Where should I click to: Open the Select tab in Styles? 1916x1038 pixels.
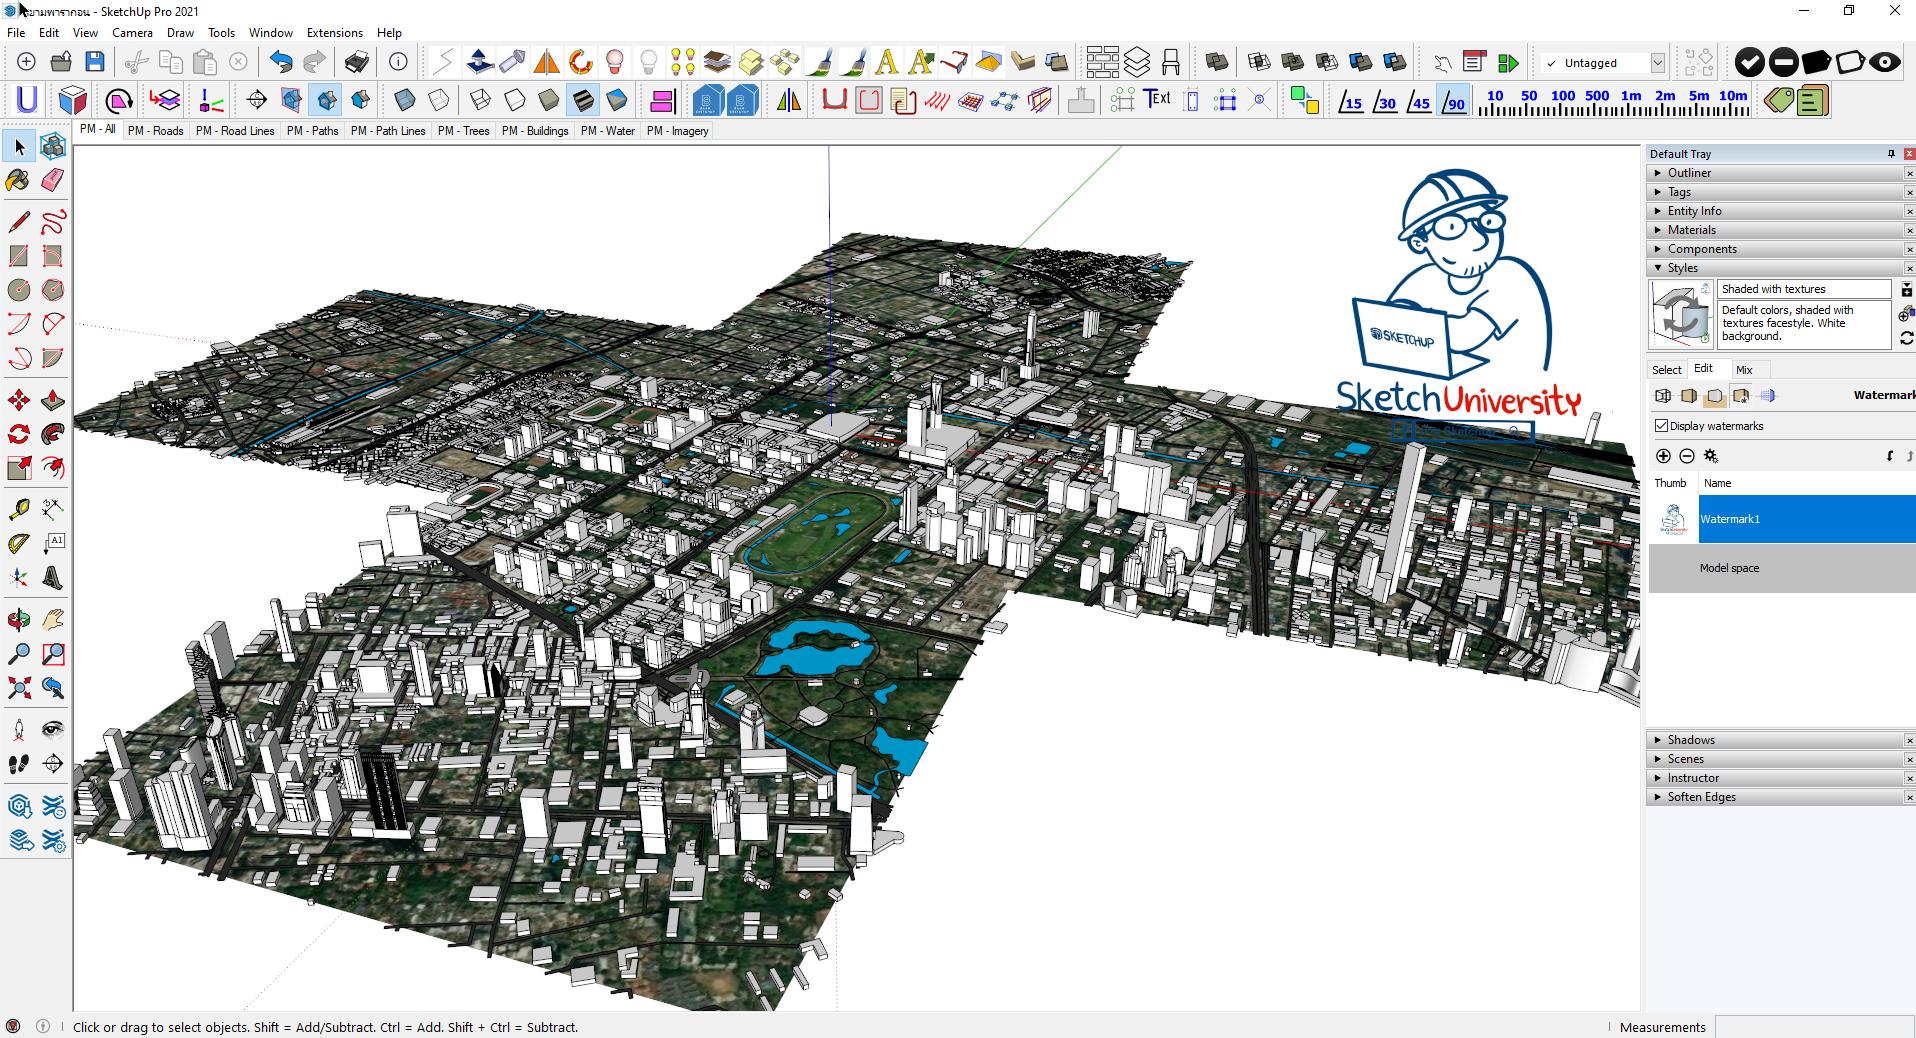1666,370
